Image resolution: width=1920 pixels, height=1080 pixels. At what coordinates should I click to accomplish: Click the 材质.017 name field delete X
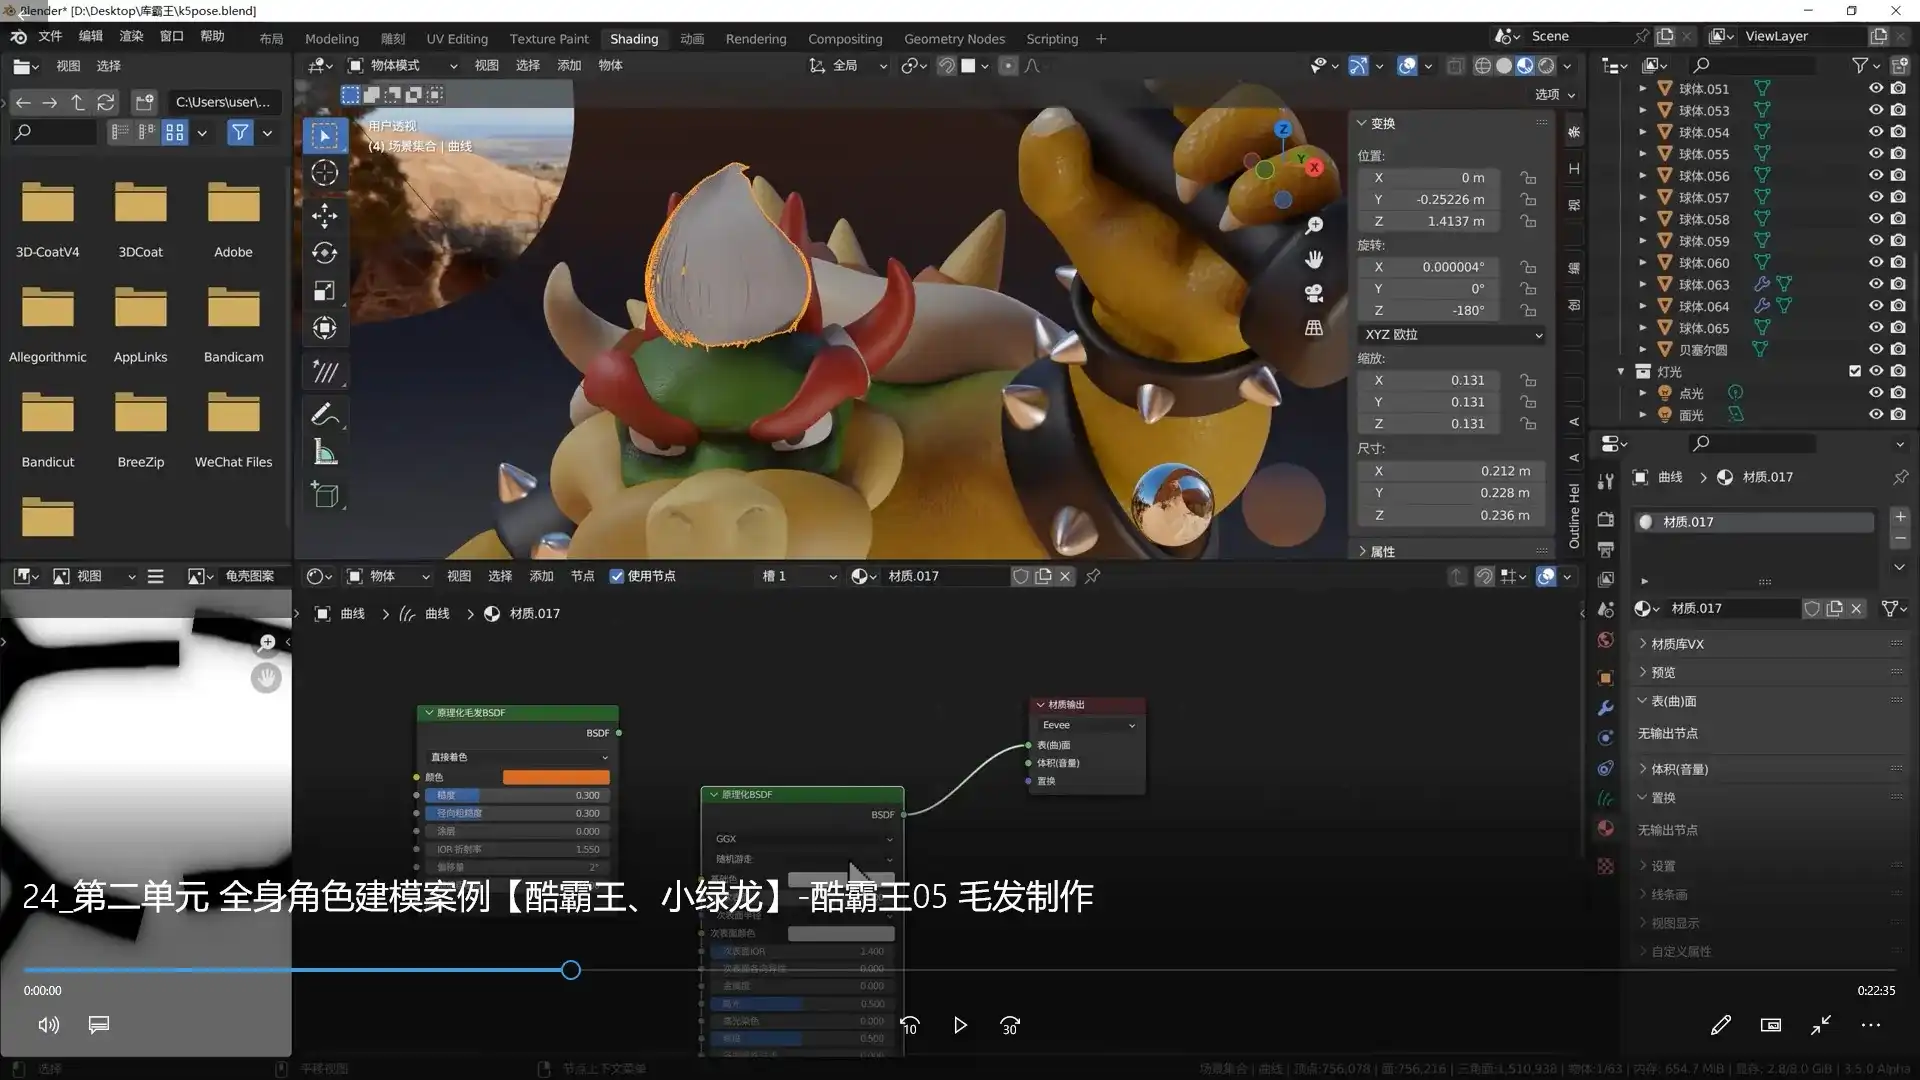(1857, 608)
